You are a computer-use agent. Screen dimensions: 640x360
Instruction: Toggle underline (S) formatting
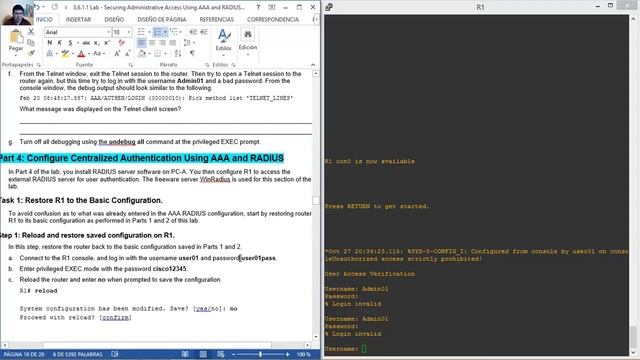point(70,42)
